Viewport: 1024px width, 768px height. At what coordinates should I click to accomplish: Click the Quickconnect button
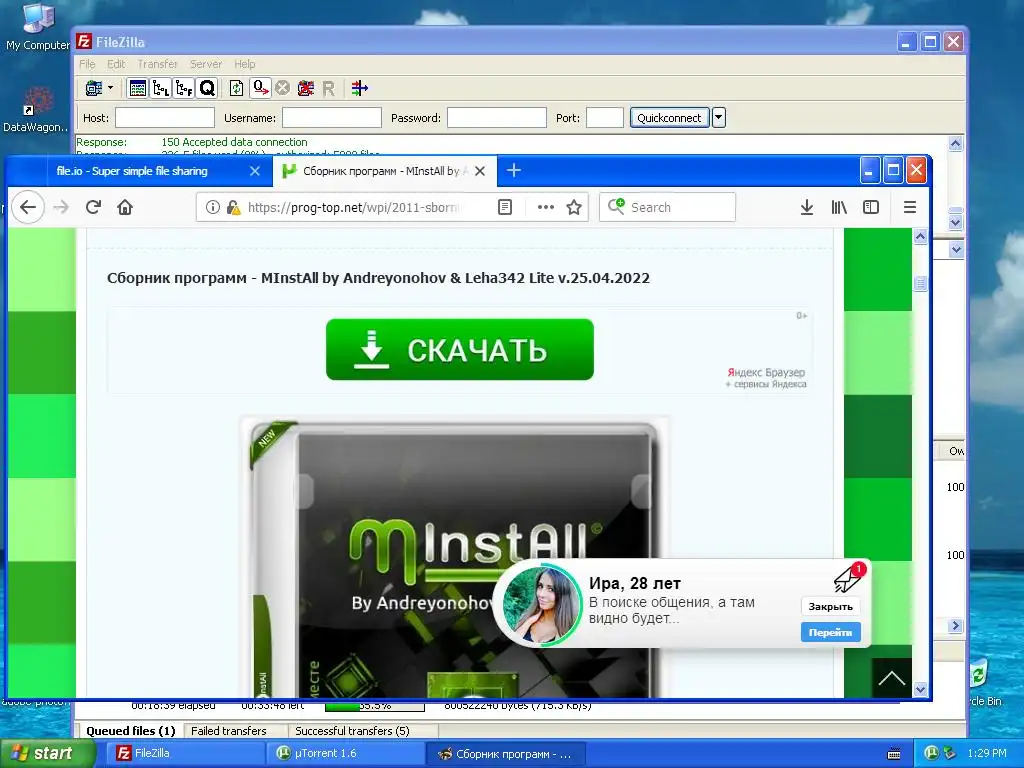coord(669,118)
